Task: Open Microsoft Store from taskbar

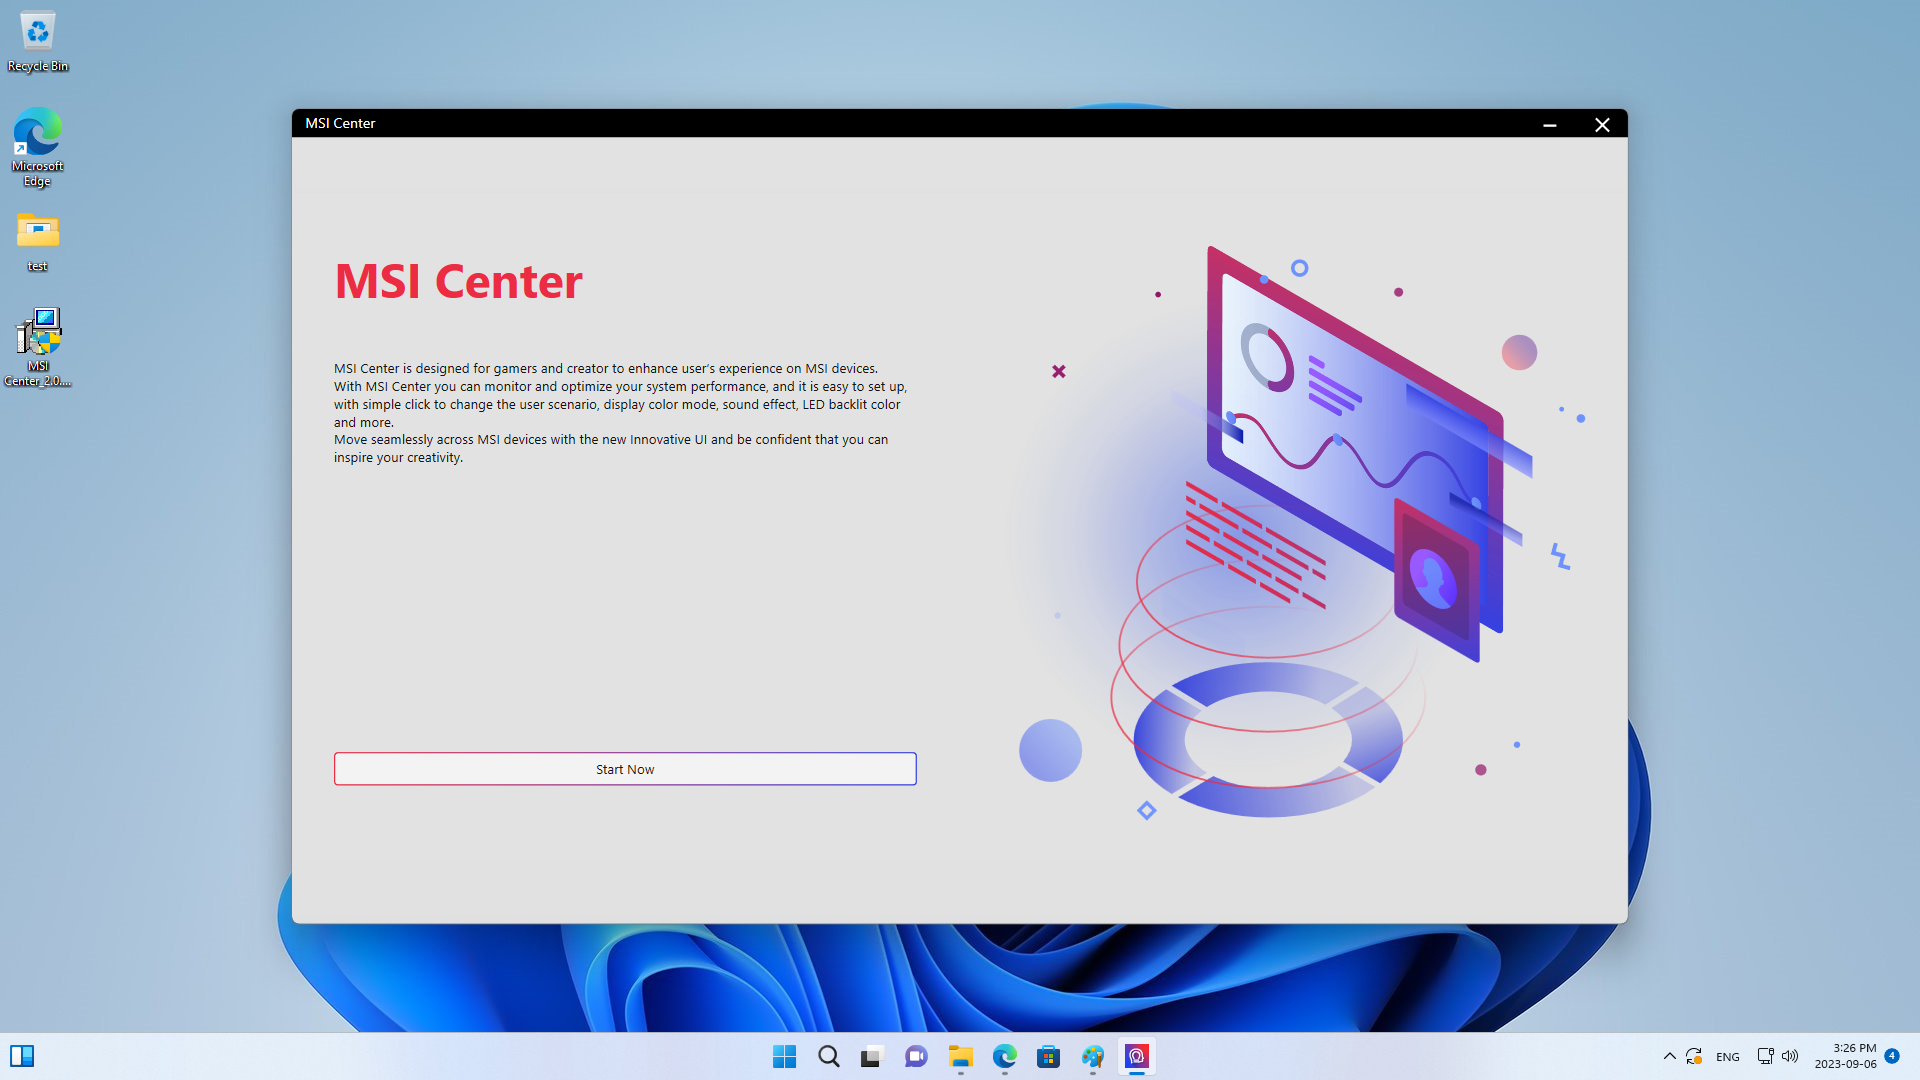Action: click(x=1047, y=1055)
